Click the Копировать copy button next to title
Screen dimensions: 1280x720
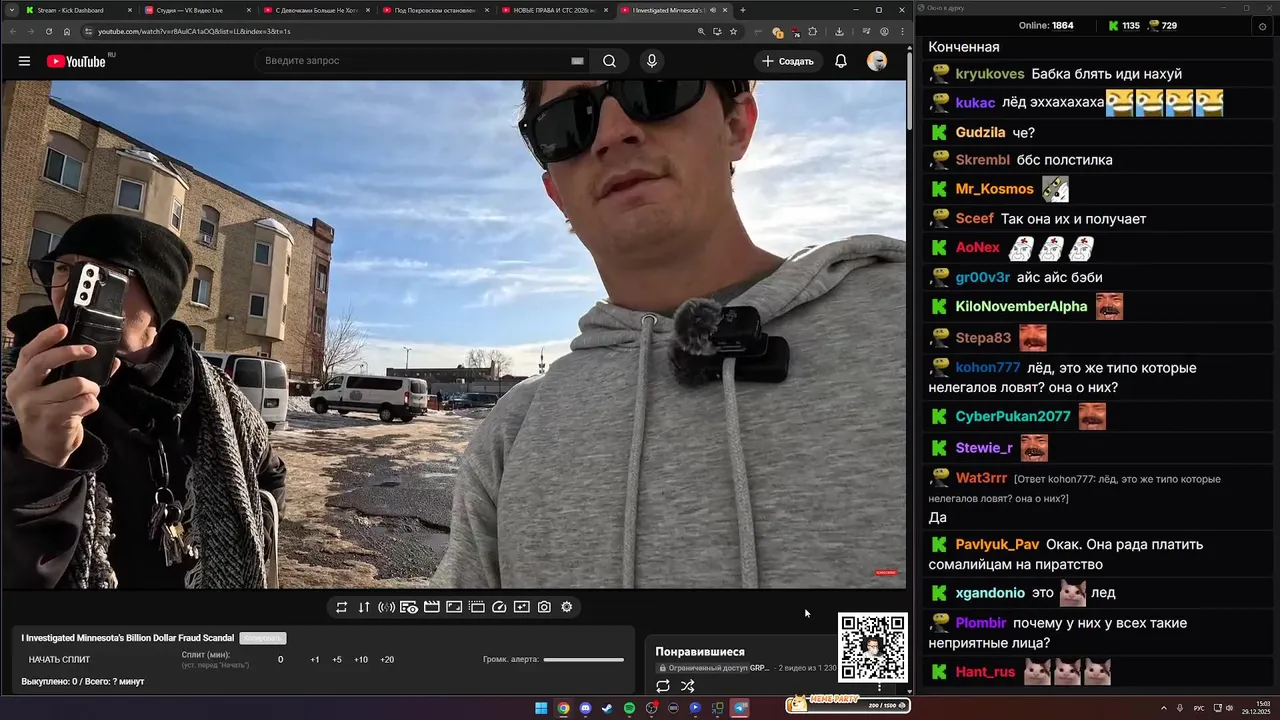tap(262, 638)
